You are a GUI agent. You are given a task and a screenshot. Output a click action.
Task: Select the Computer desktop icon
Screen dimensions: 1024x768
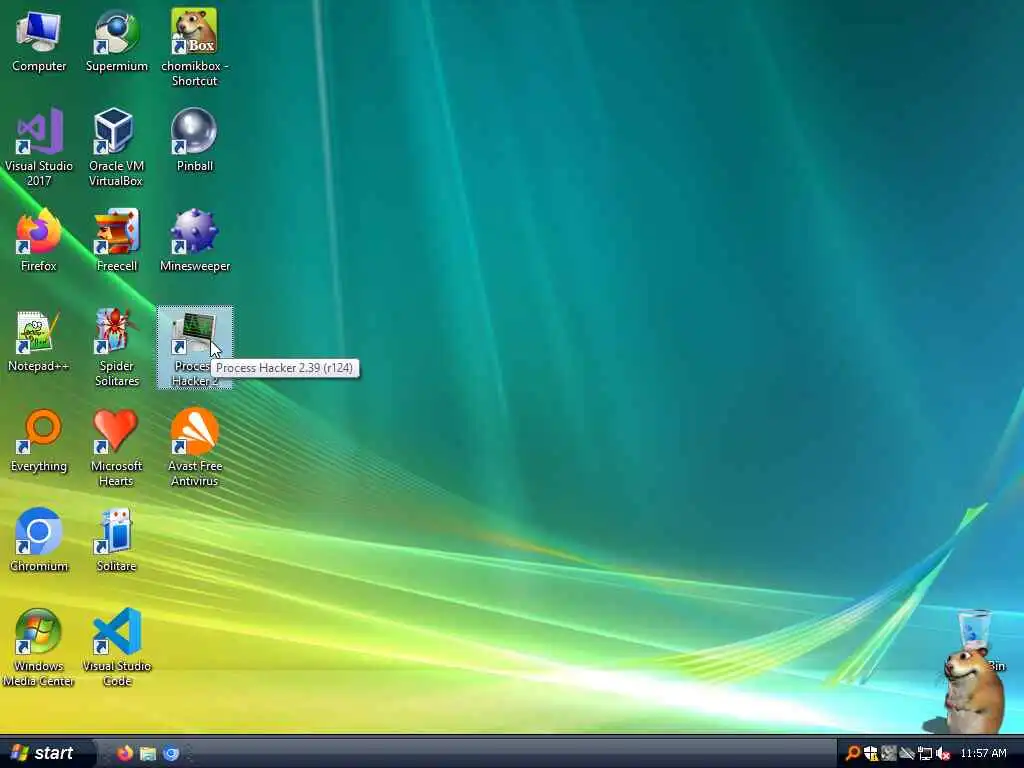tap(39, 42)
